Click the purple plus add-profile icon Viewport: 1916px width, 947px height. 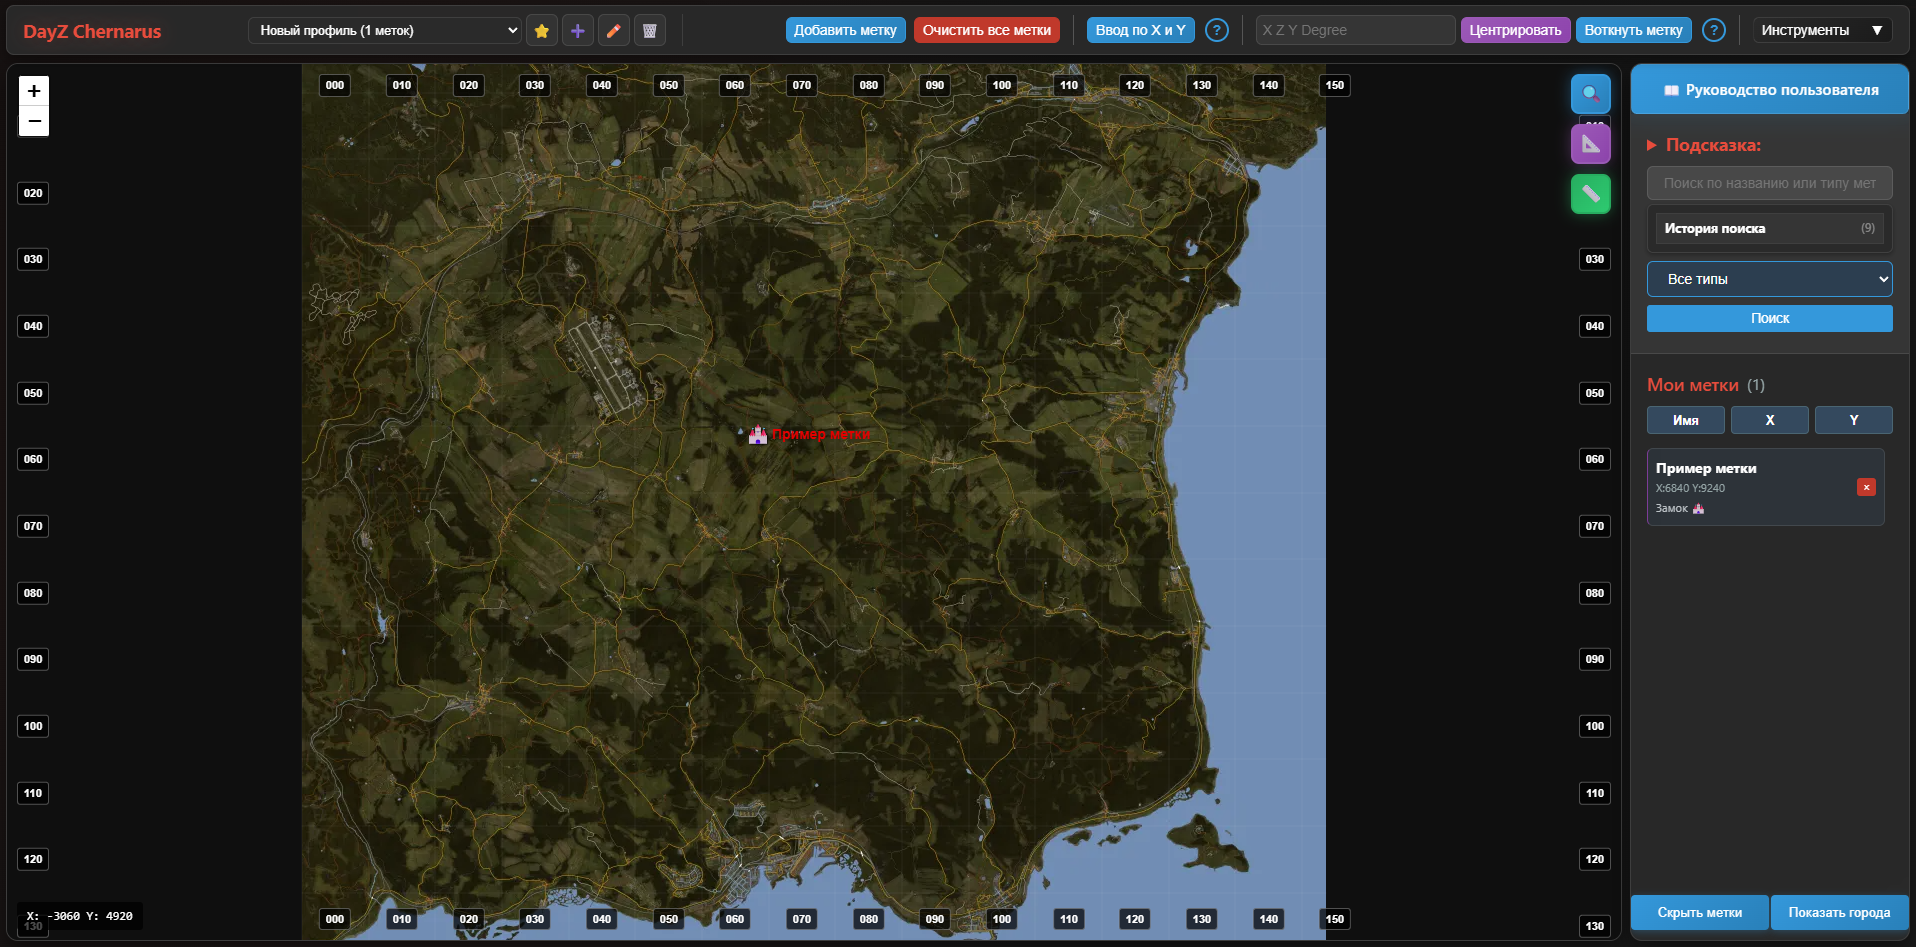tap(577, 31)
